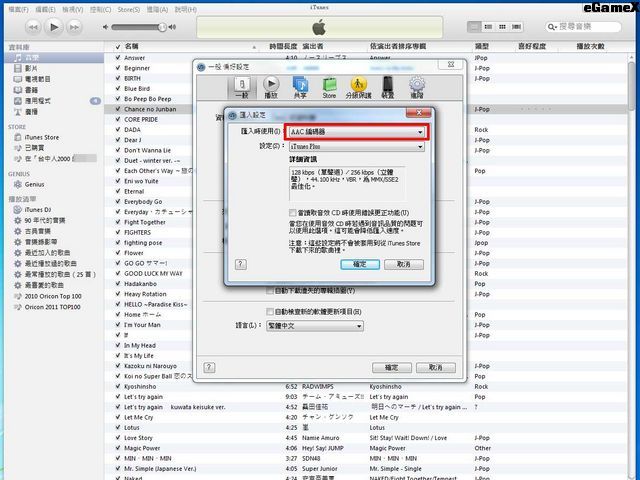Switch to song list view

click(474, 27)
